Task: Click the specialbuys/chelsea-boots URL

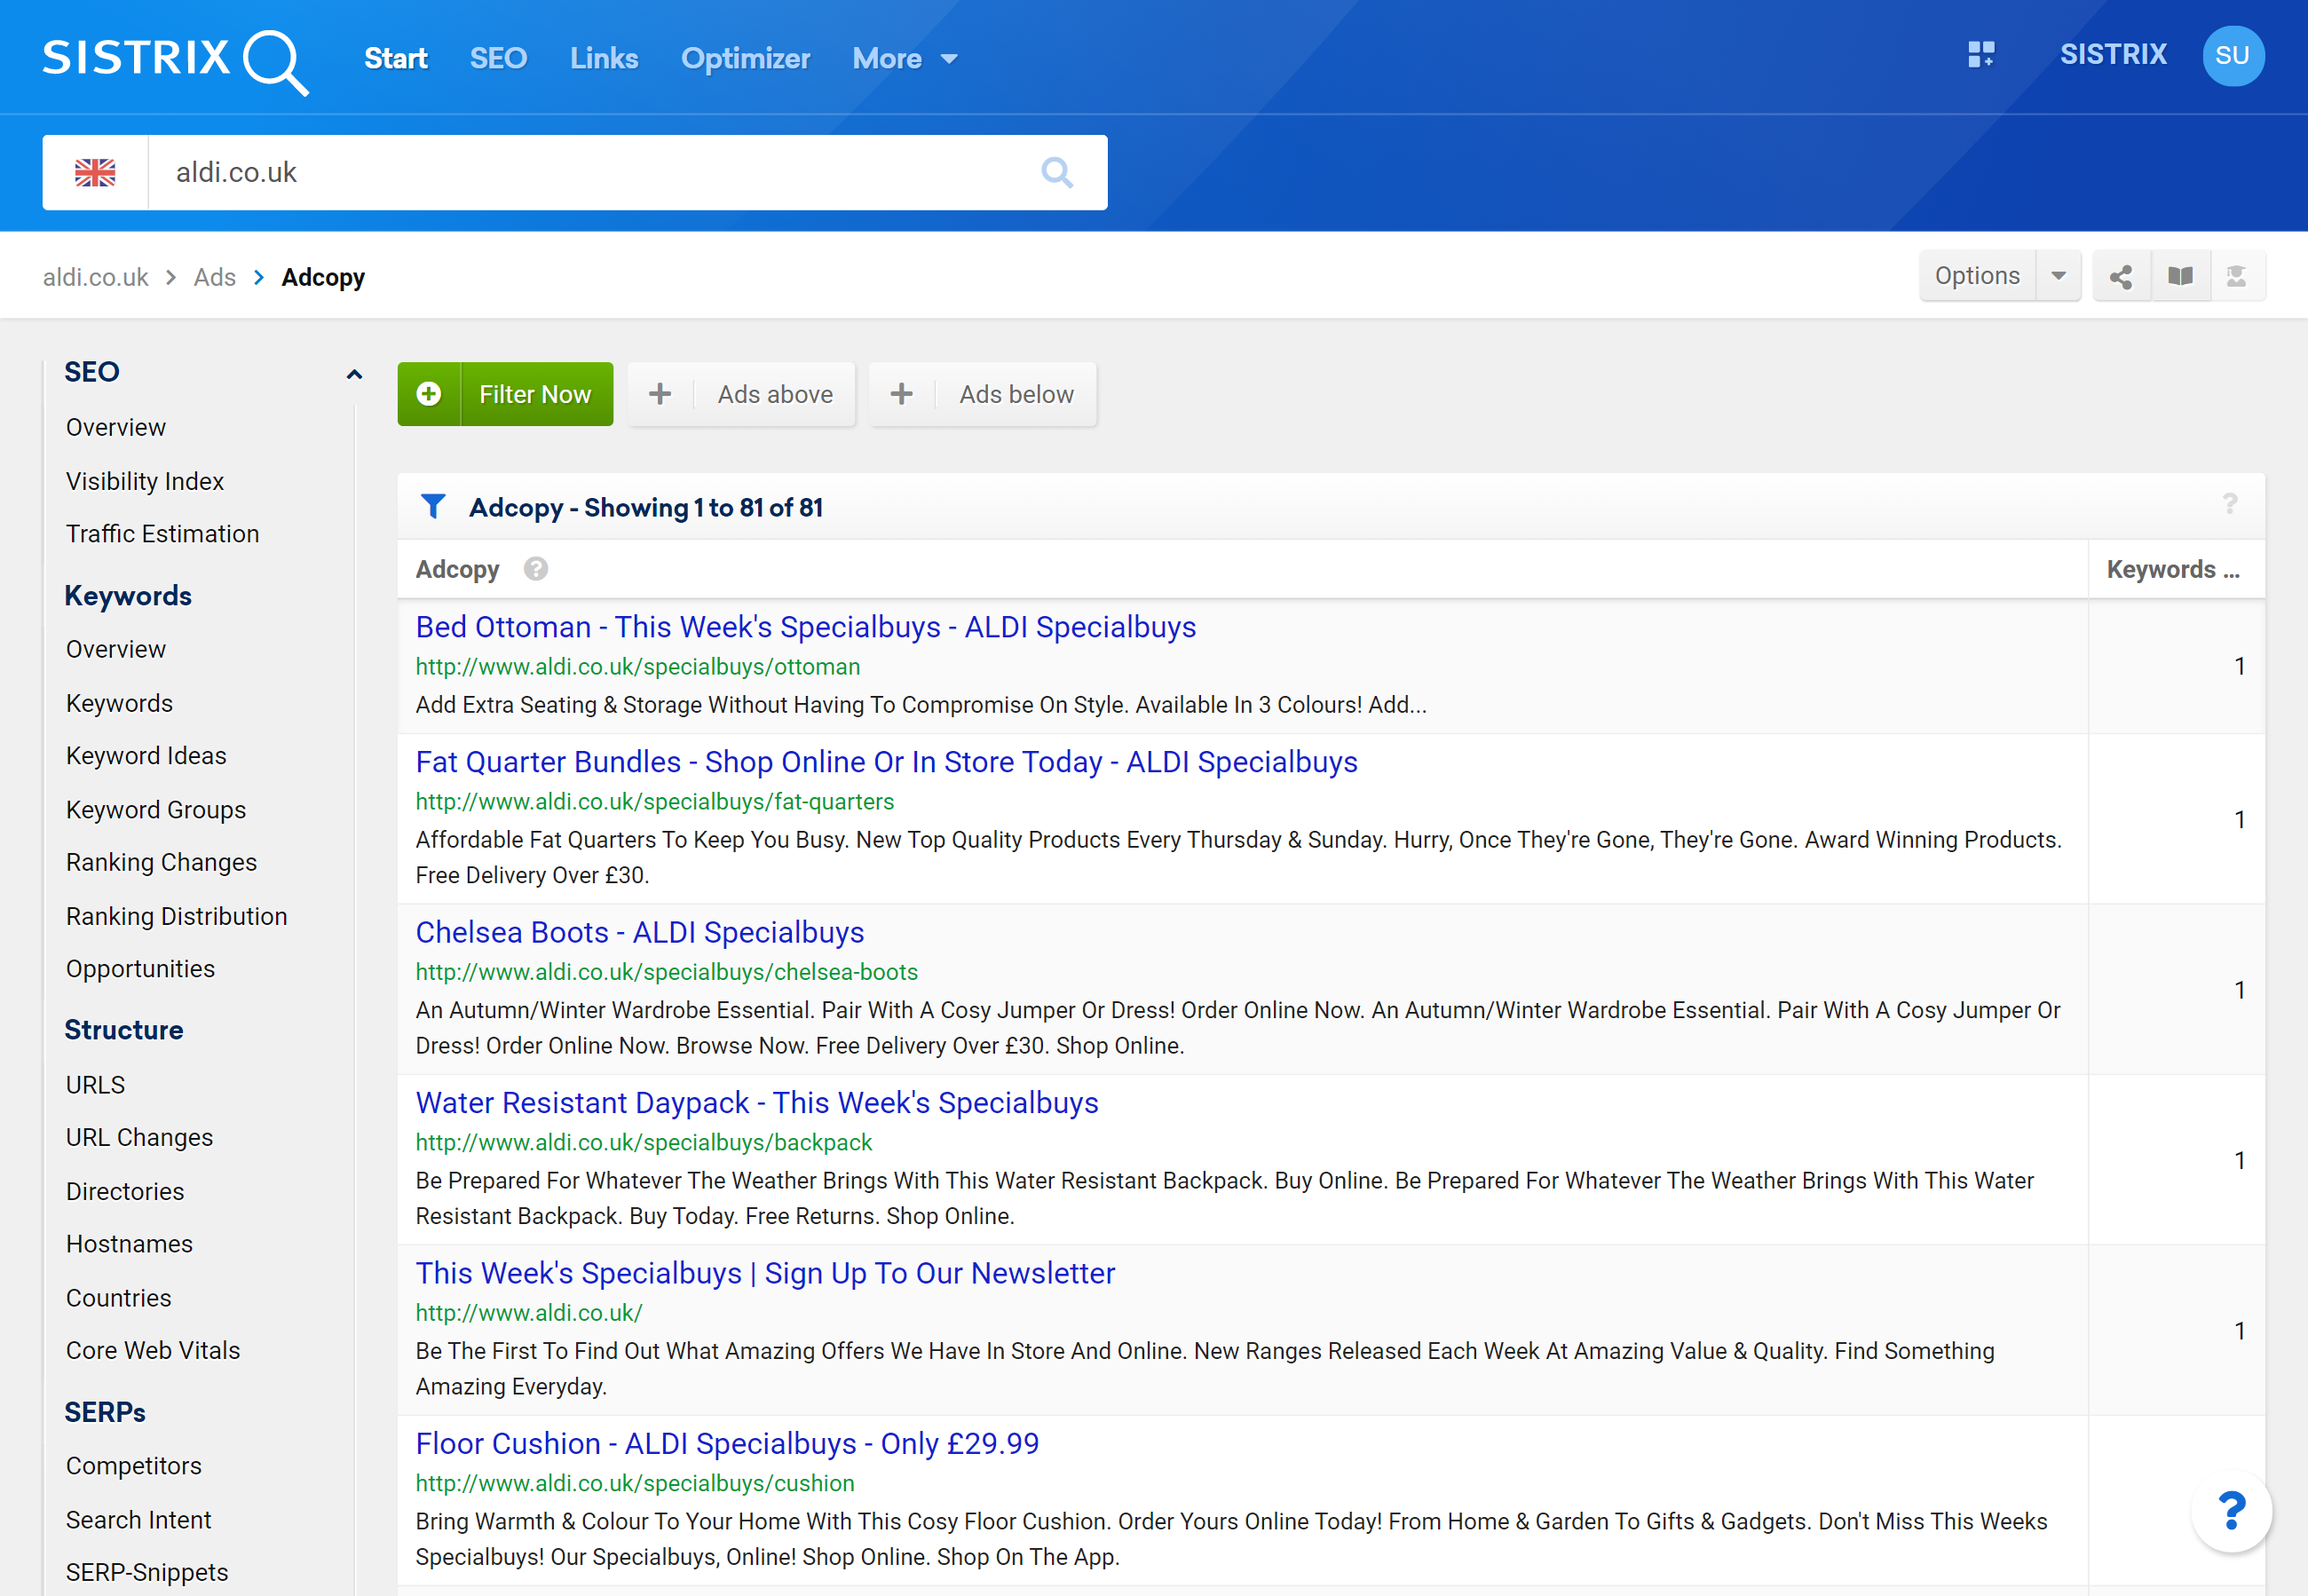Action: point(667,972)
